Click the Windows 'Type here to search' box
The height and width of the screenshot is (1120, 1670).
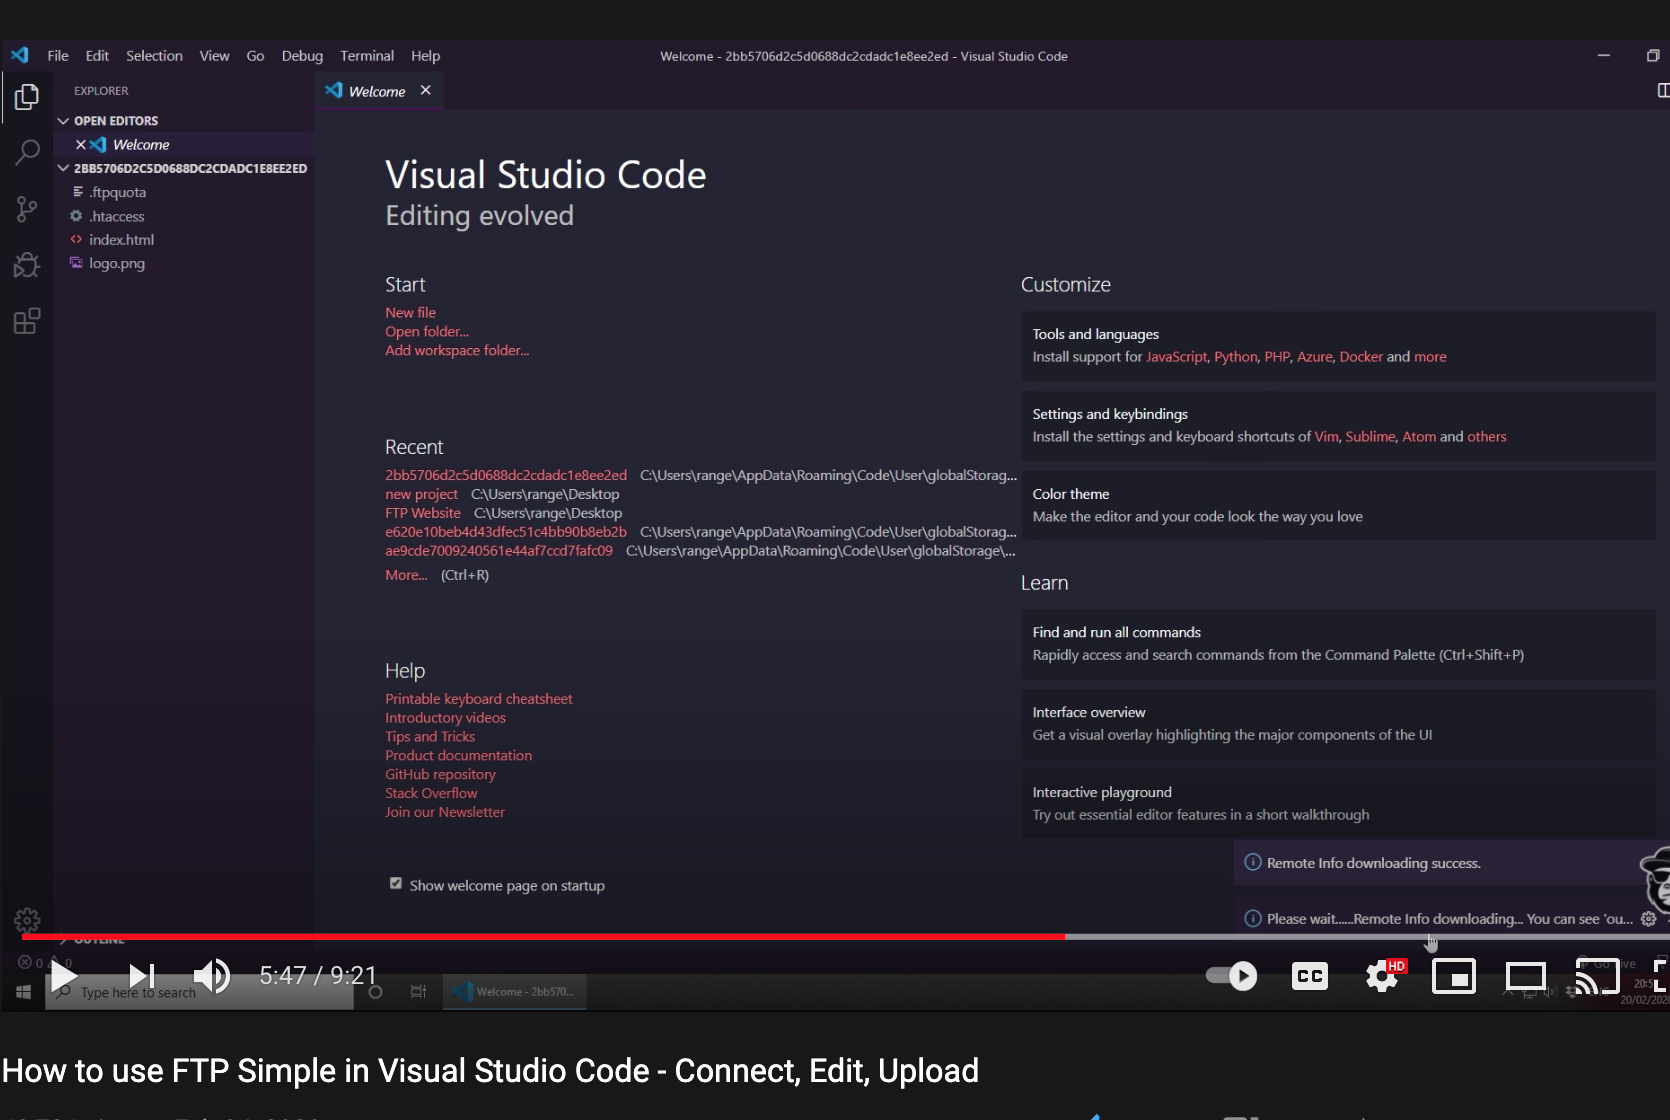(x=199, y=992)
